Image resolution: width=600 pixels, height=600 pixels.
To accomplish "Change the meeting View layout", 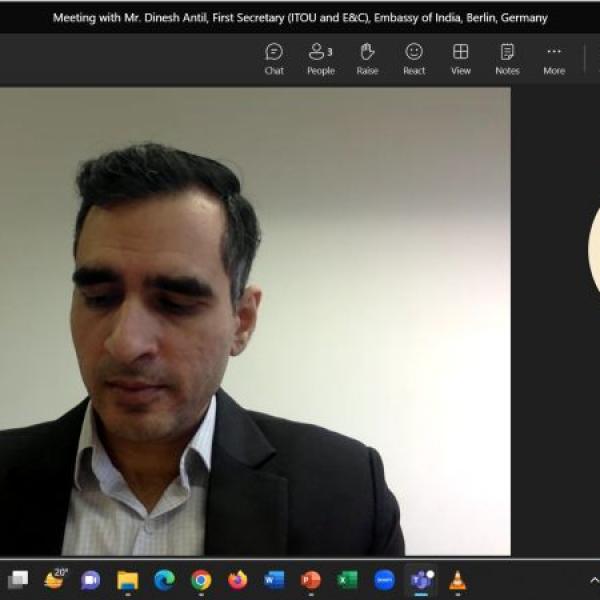I will click(x=461, y=59).
